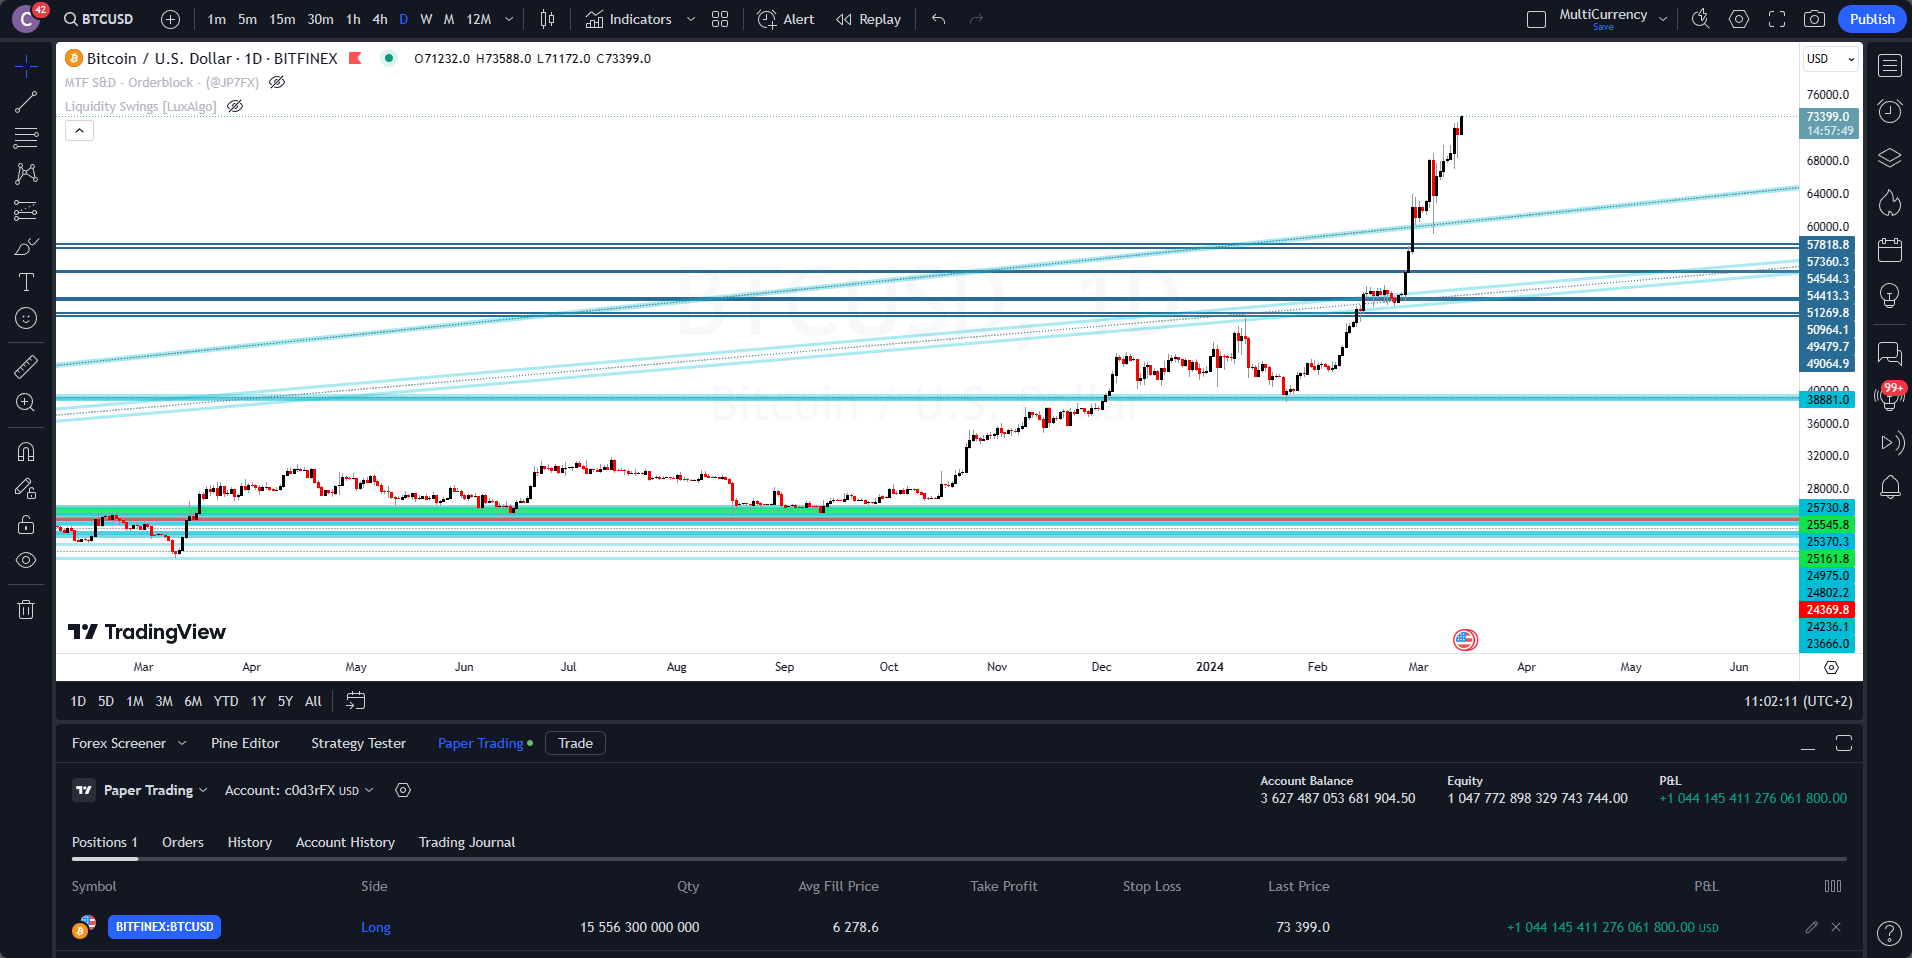This screenshot has height=958, width=1912.
Task: Open the notifications bell panel
Action: [1889, 488]
